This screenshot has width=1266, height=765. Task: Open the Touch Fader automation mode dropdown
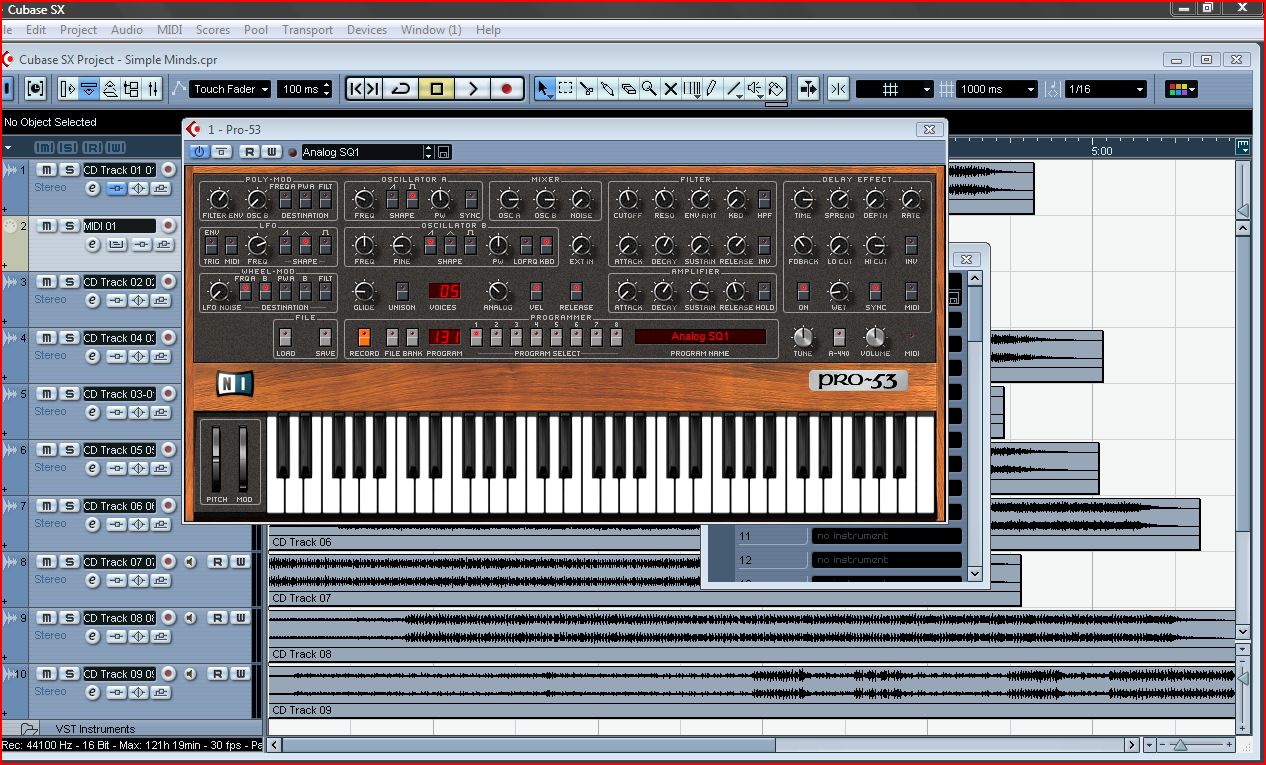point(231,89)
